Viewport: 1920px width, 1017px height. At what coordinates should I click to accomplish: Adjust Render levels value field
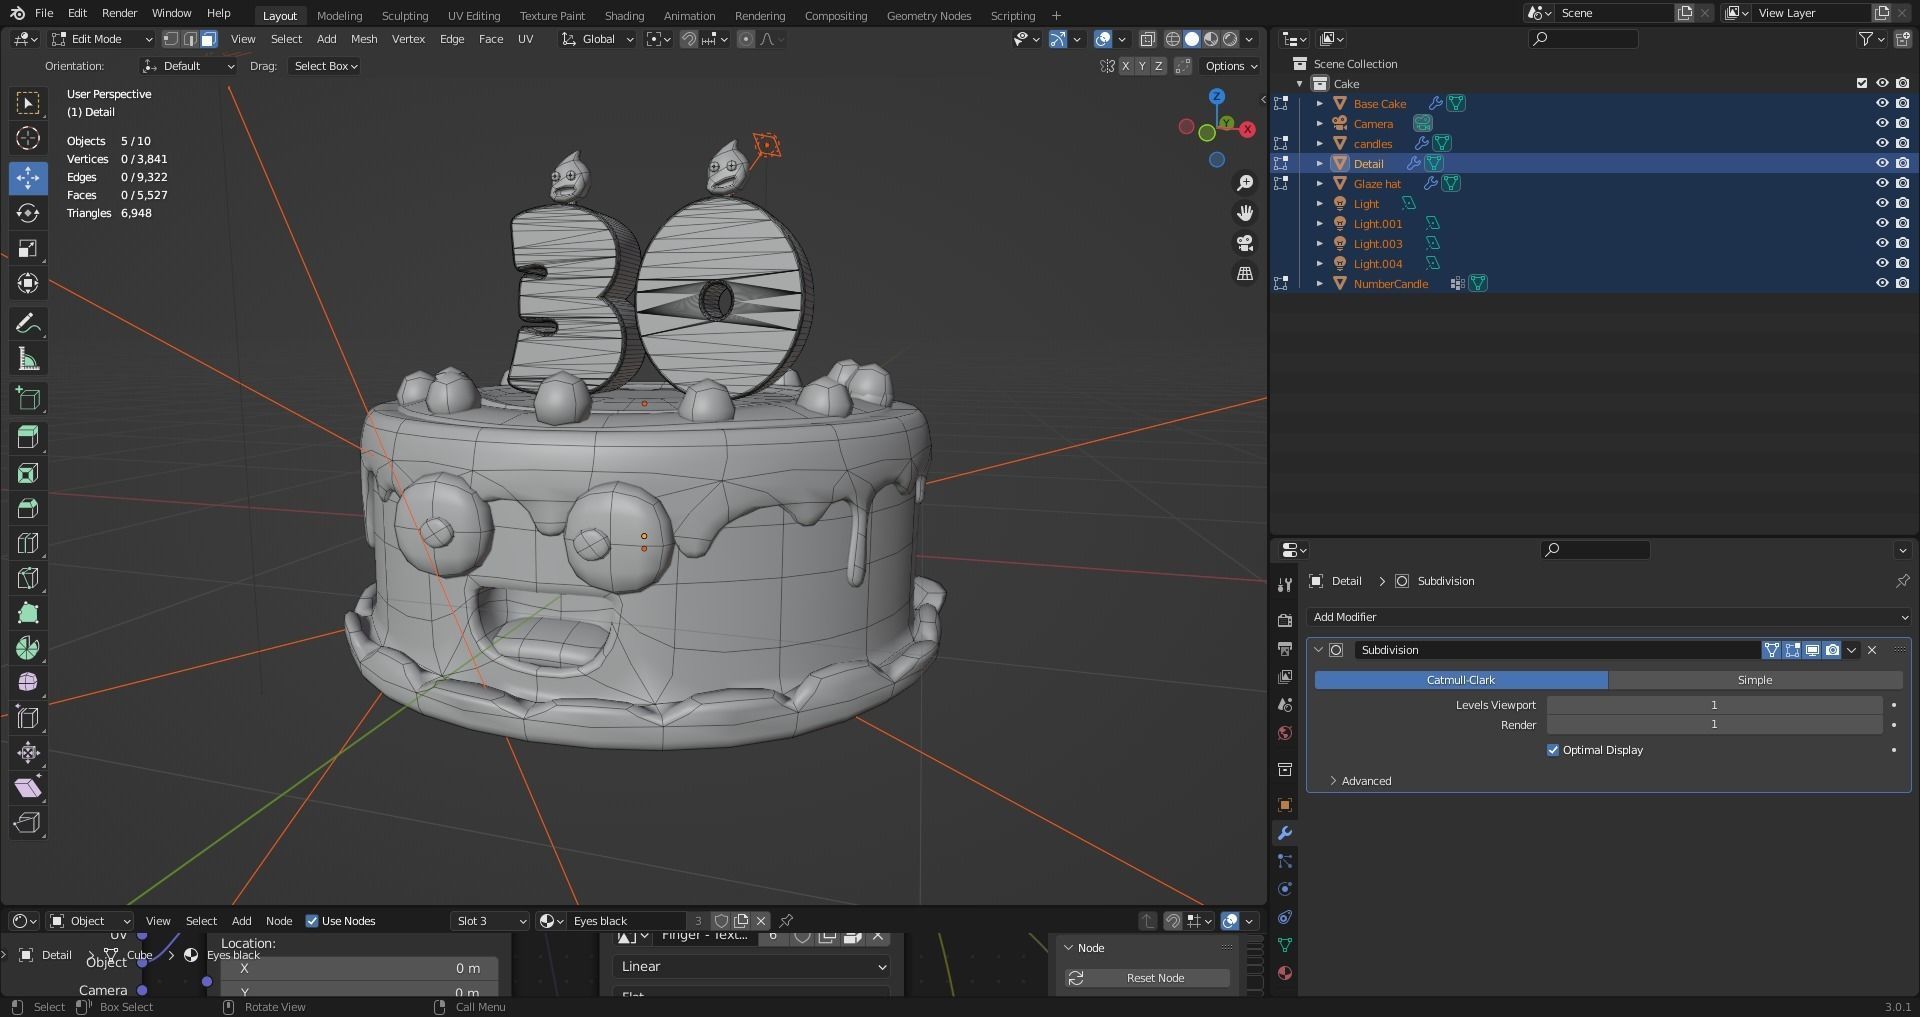tap(1714, 725)
